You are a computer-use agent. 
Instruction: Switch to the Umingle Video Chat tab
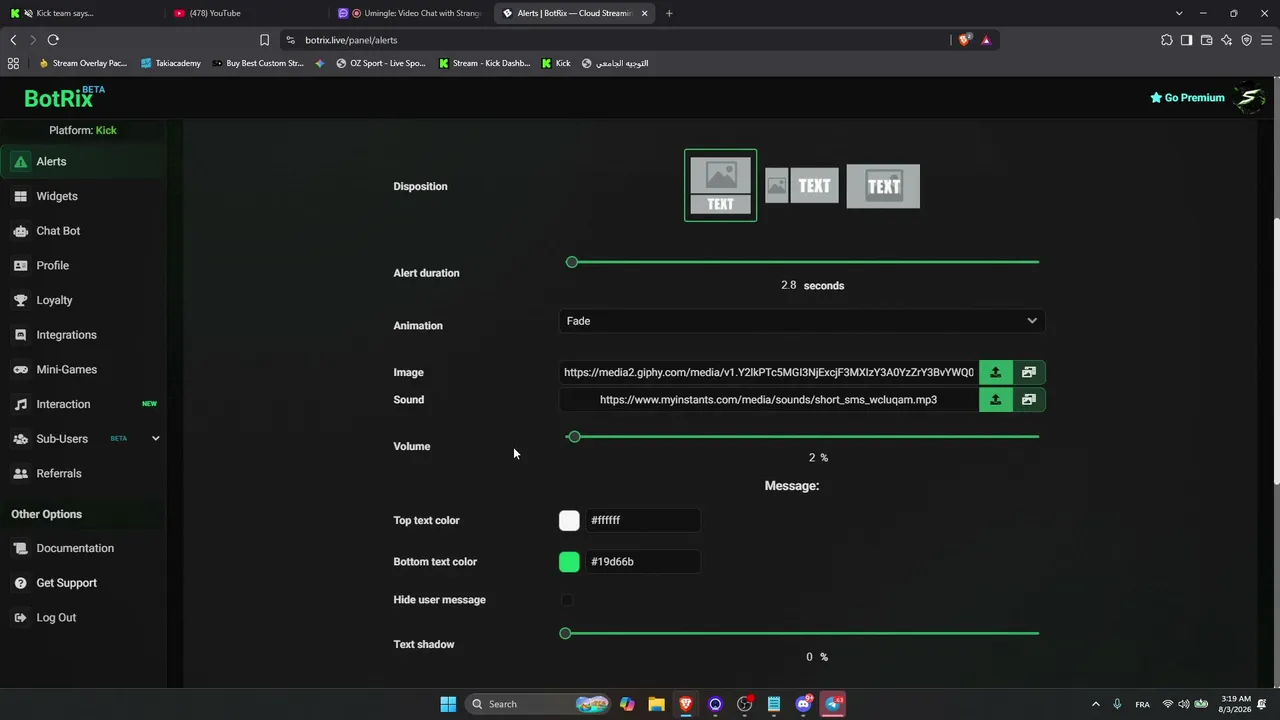click(x=410, y=13)
